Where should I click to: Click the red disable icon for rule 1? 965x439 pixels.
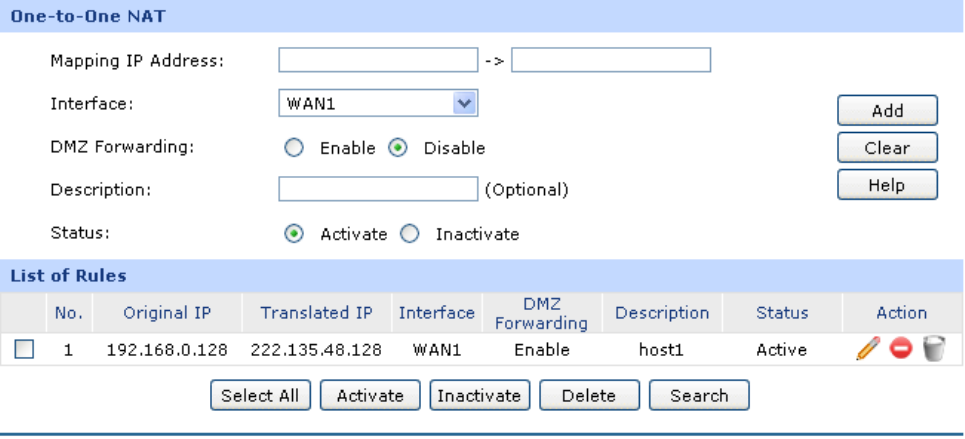coord(901,350)
